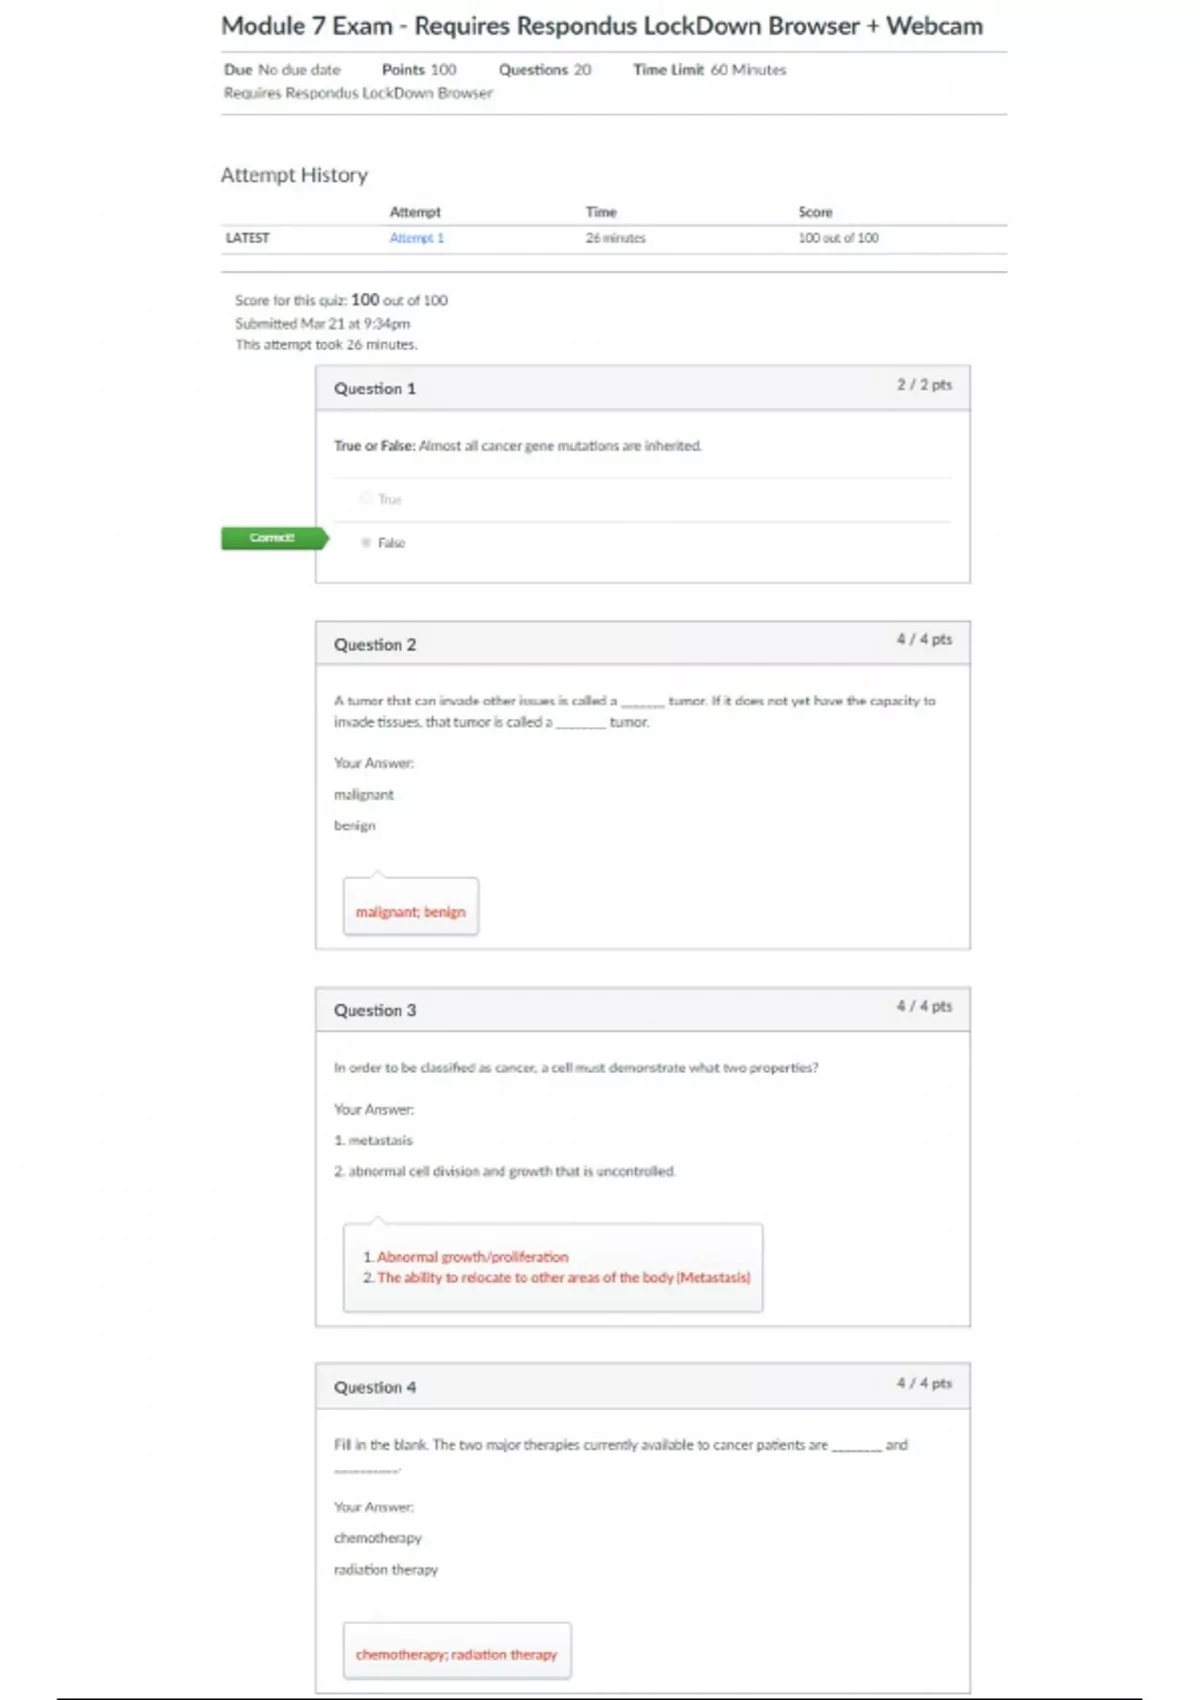Screen dimensions: 1200x1700
Task: Click the LATEST attempt row label
Action: pos(247,238)
